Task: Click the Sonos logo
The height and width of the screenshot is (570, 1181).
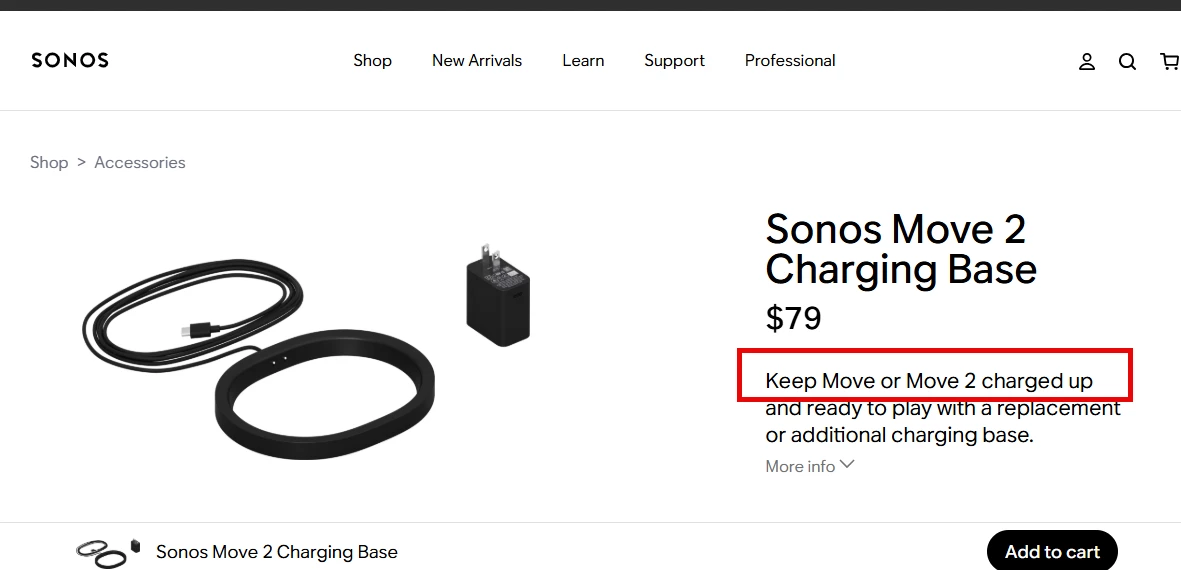Action: (x=70, y=61)
